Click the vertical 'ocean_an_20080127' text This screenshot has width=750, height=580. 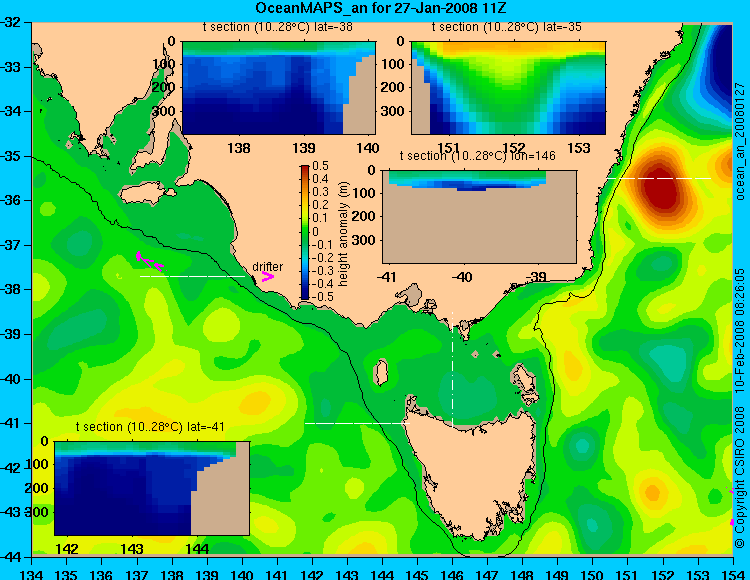(x=740, y=142)
